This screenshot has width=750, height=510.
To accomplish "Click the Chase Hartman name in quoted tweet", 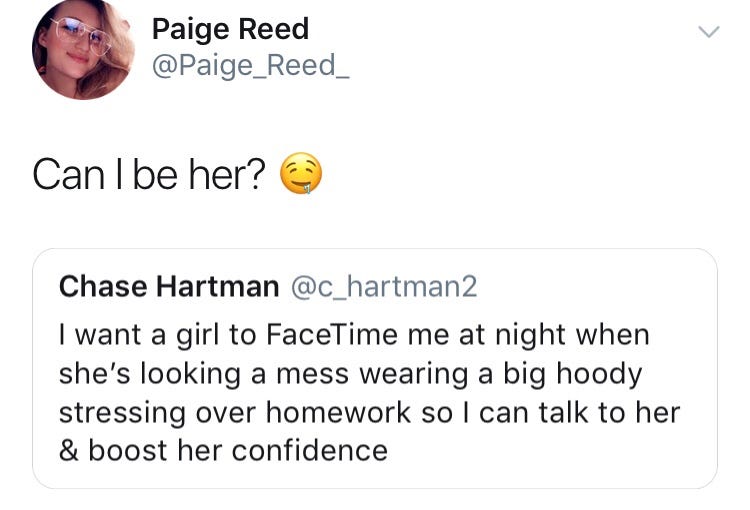I will [x=169, y=286].
